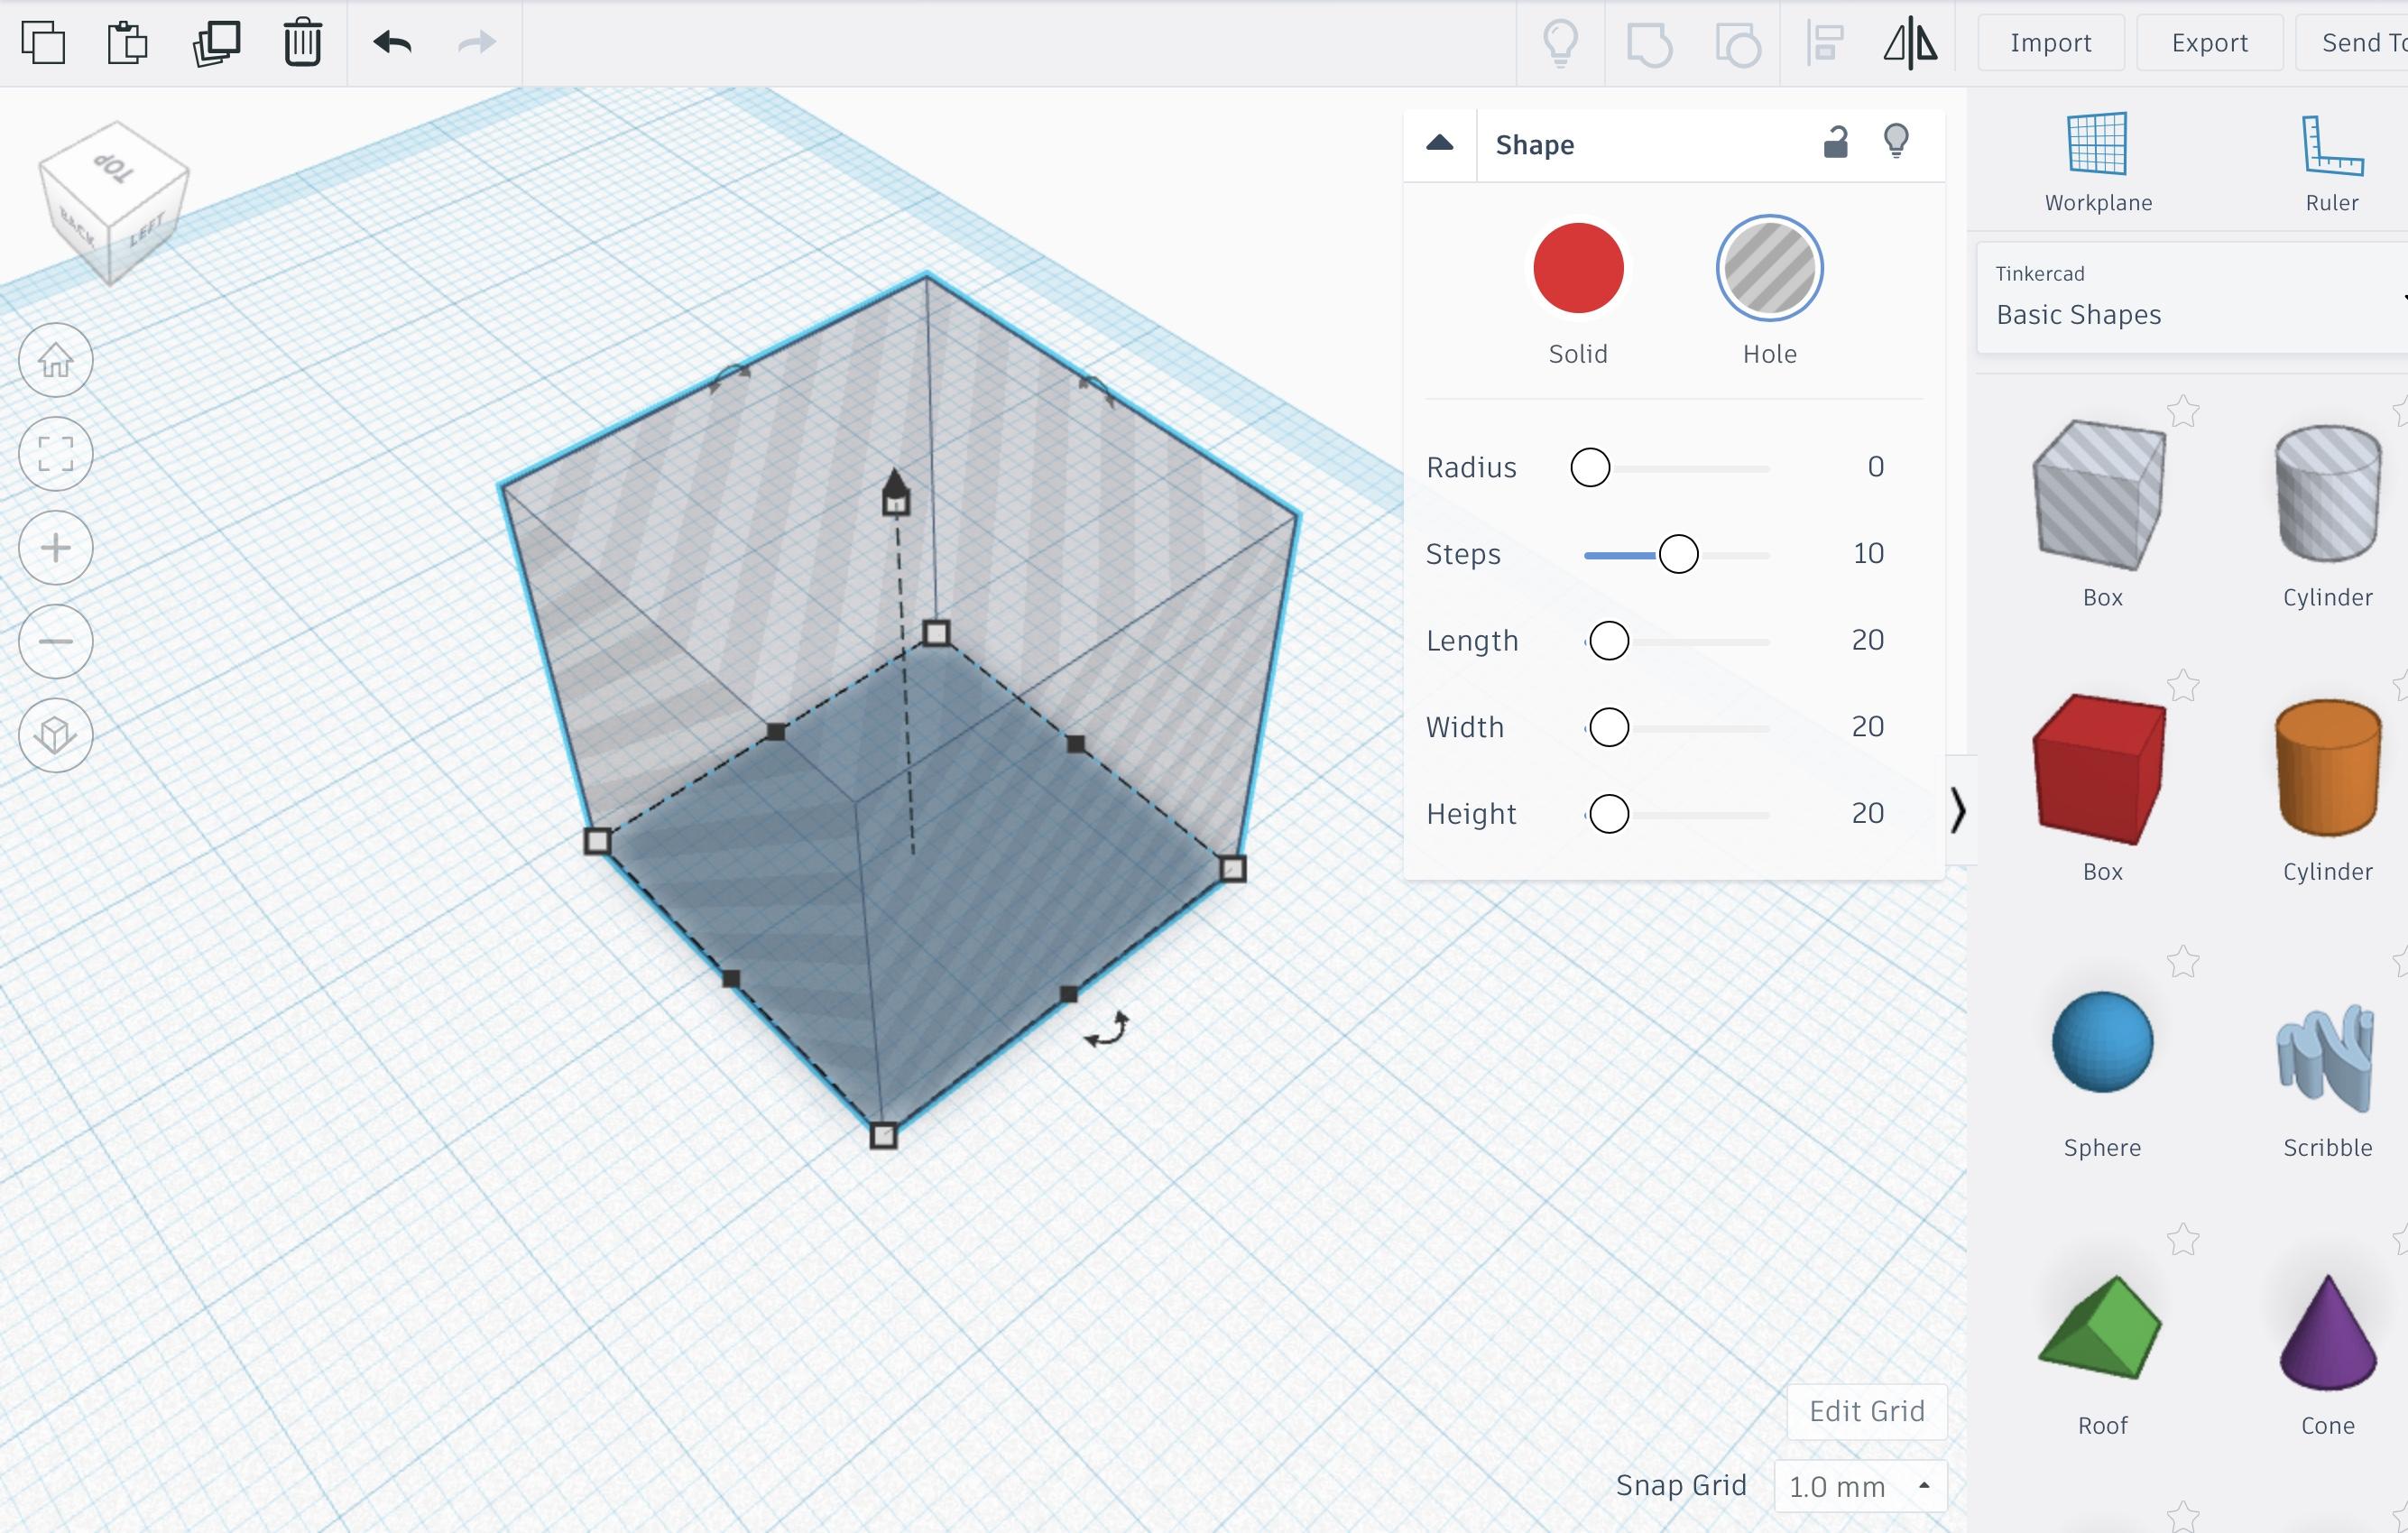Click the Paste clipboard icon
The height and width of the screenshot is (1533, 2408).
127,43
